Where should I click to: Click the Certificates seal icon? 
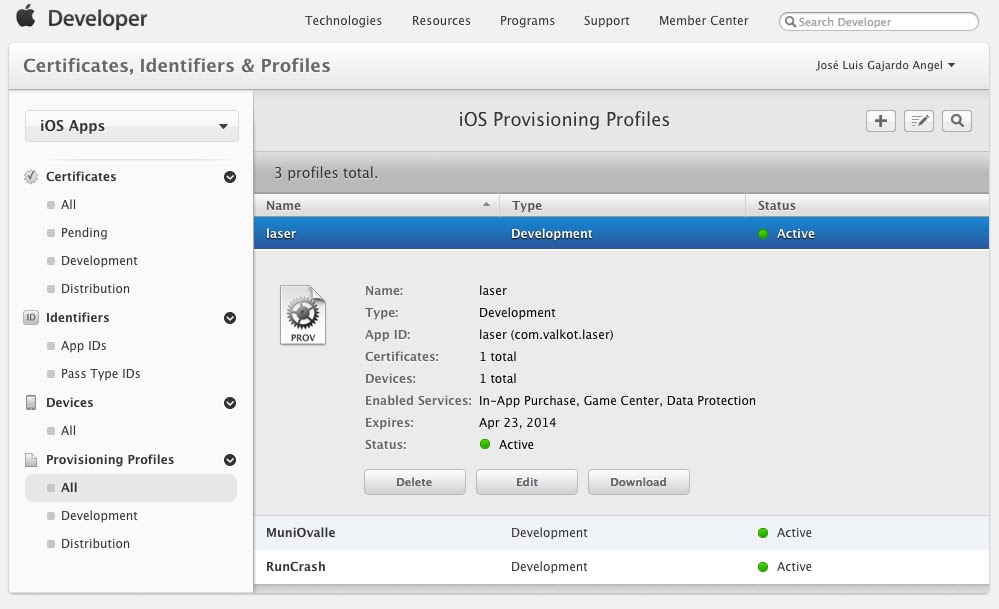(x=31, y=176)
